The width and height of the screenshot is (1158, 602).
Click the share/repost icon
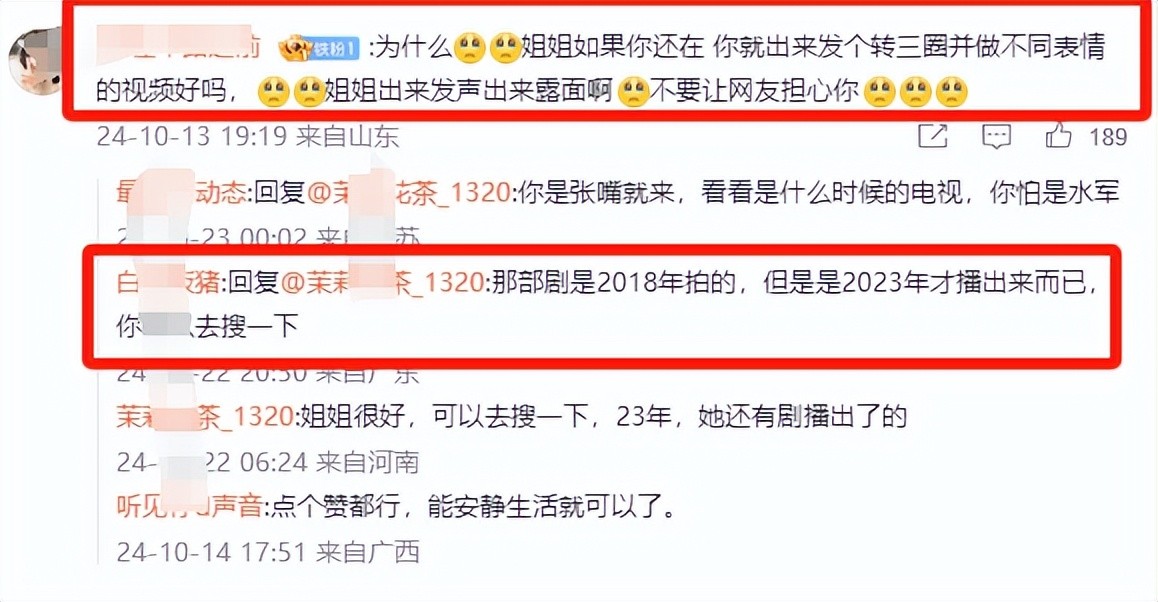point(932,136)
